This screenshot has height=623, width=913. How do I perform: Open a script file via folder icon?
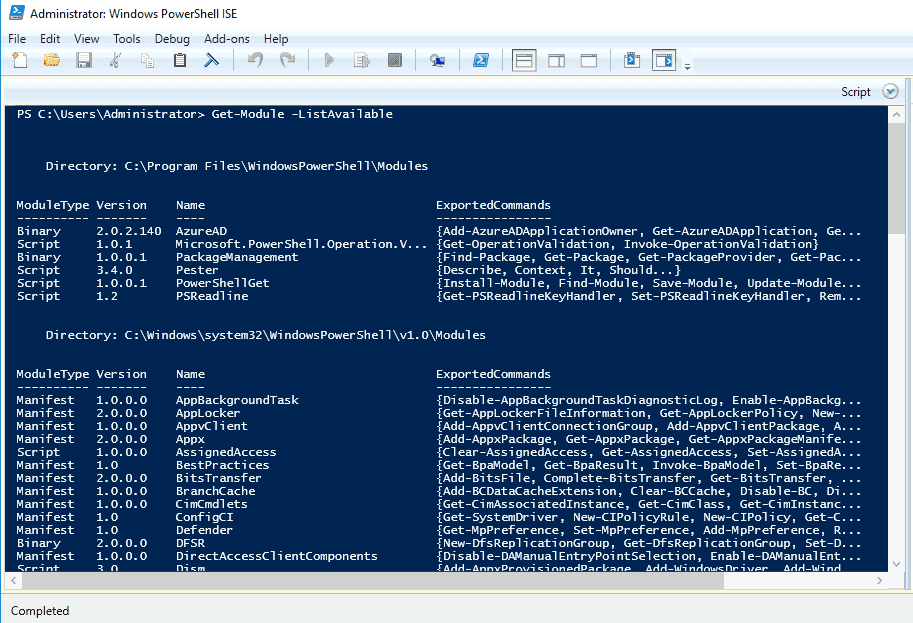[x=51, y=61]
